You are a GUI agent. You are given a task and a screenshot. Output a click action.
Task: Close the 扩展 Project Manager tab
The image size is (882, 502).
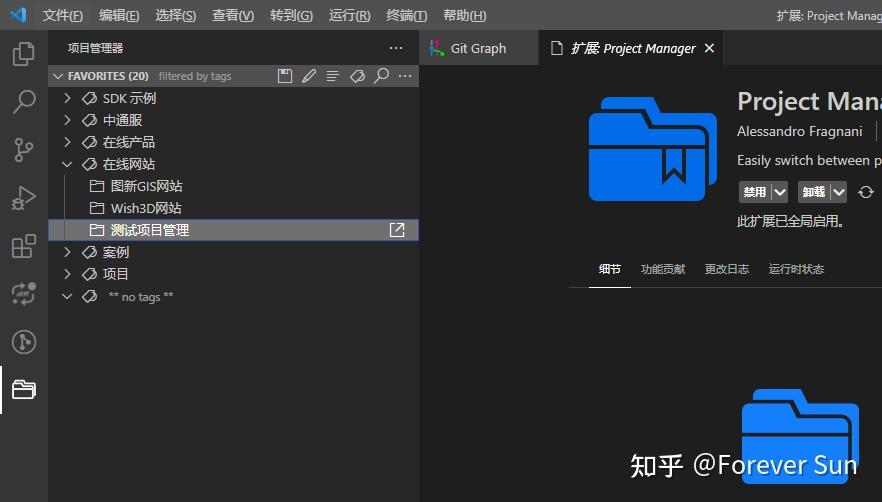[x=709, y=48]
